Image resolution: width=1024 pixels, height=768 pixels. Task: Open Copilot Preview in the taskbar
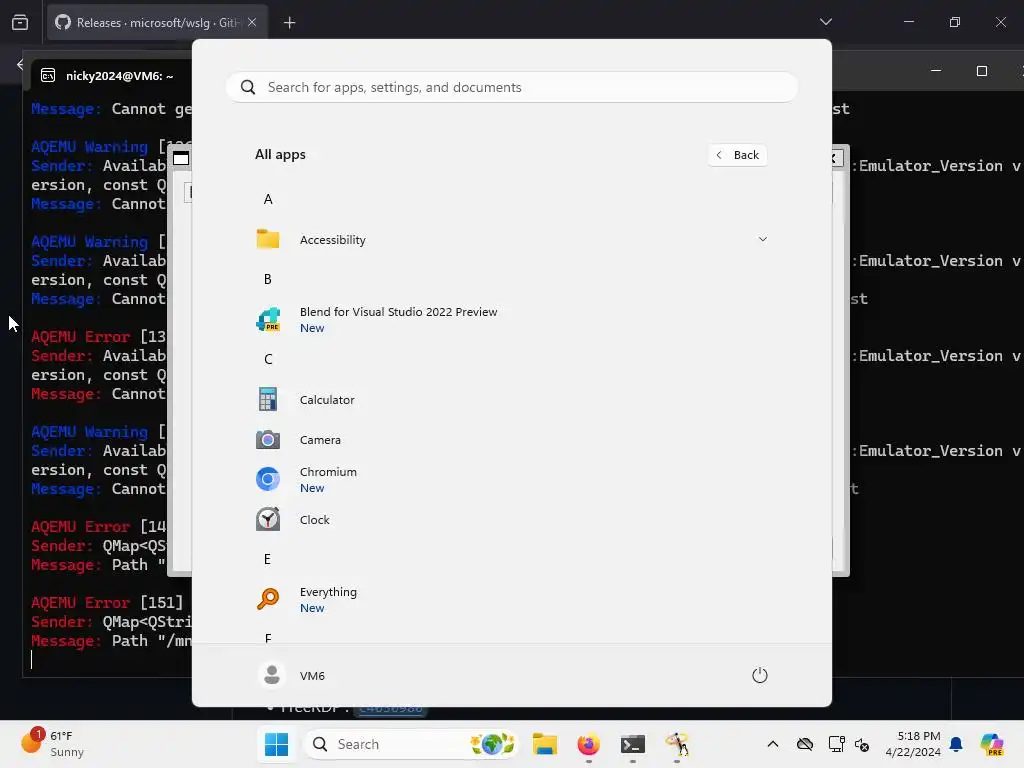992,744
